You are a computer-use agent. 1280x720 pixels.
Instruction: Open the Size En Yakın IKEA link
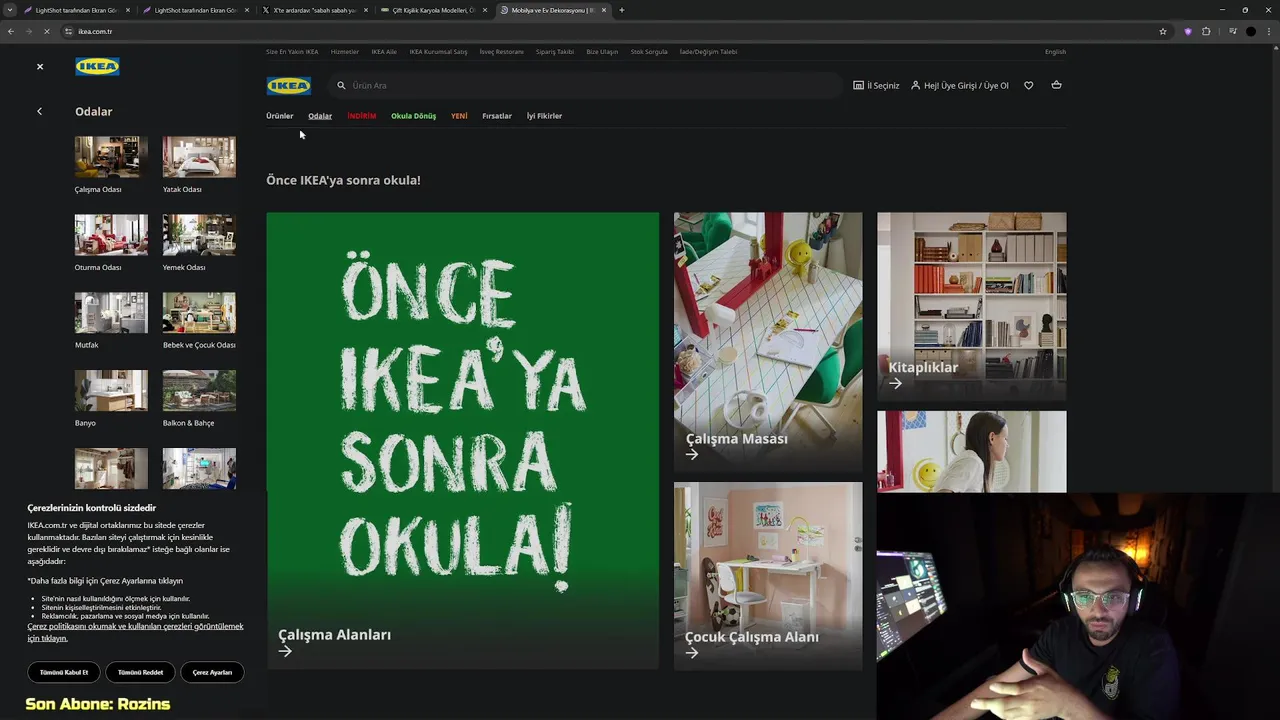[292, 52]
